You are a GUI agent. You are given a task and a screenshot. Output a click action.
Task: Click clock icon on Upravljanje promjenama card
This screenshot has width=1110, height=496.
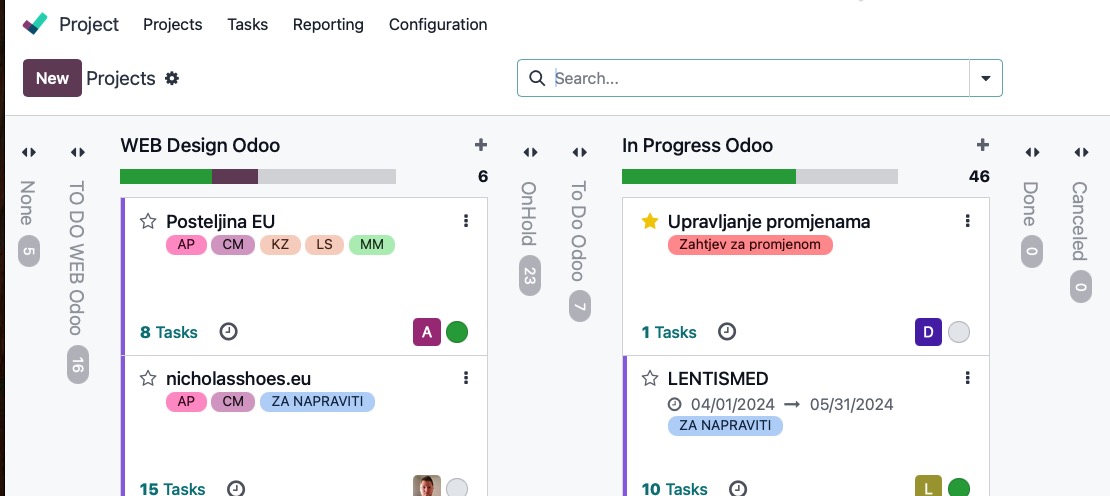728,332
